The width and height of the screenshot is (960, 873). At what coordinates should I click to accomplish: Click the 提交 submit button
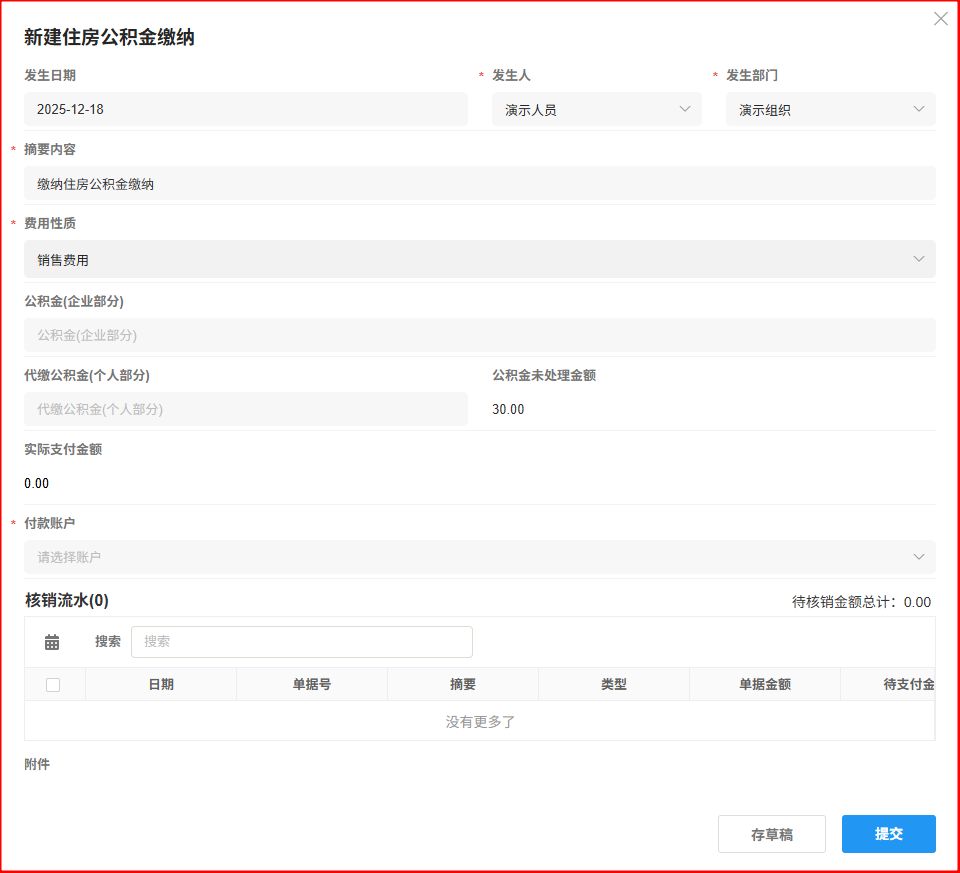coord(888,833)
